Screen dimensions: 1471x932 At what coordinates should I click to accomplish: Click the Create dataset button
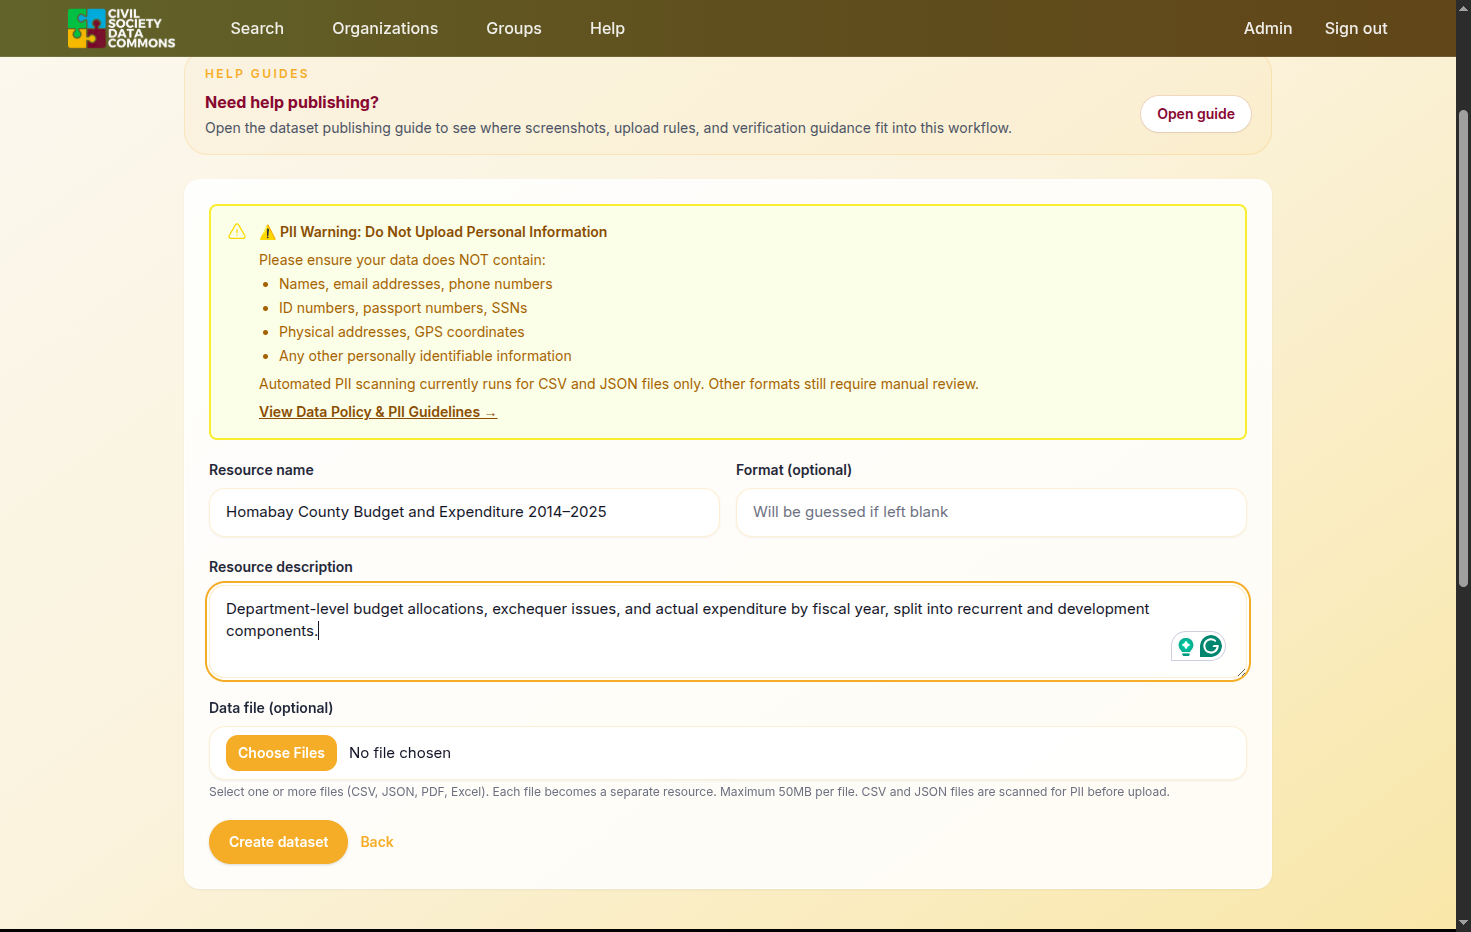[x=278, y=842]
